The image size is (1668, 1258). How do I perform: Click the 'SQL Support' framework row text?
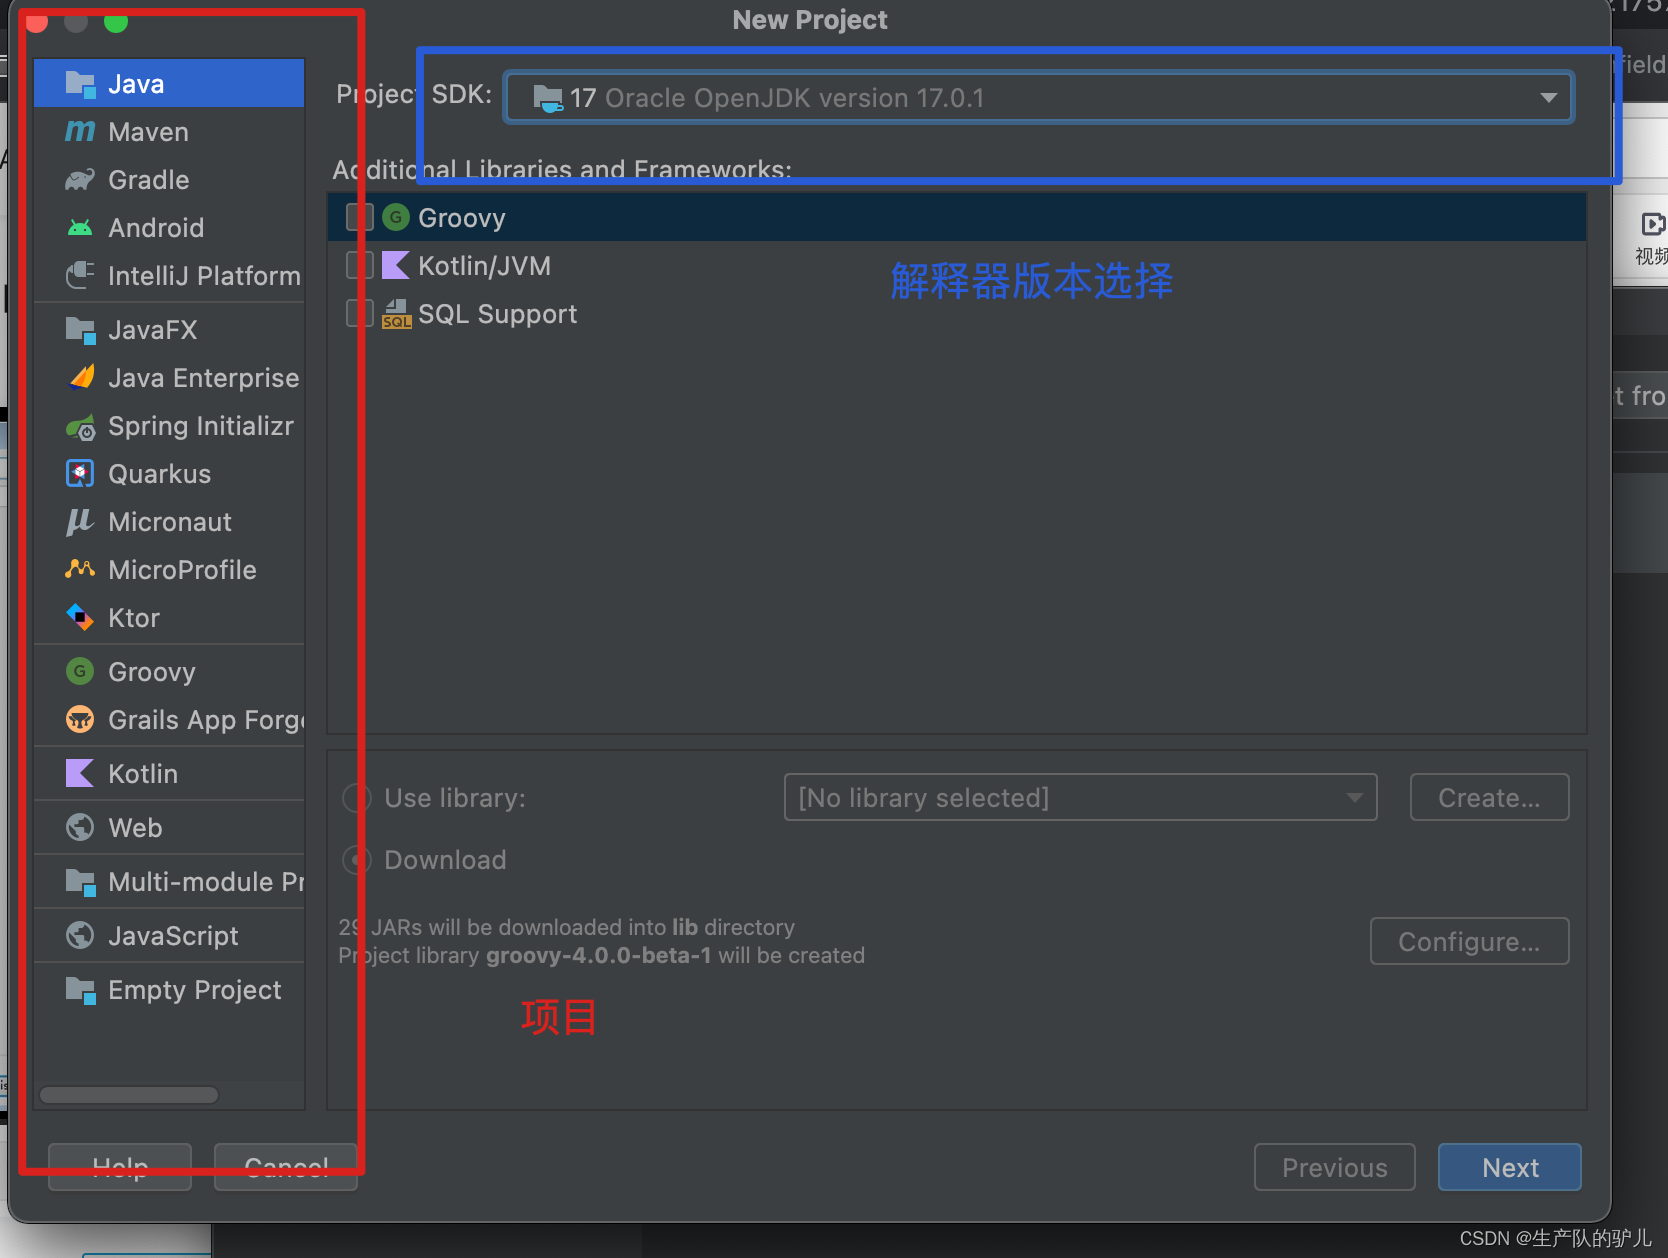coord(497,313)
